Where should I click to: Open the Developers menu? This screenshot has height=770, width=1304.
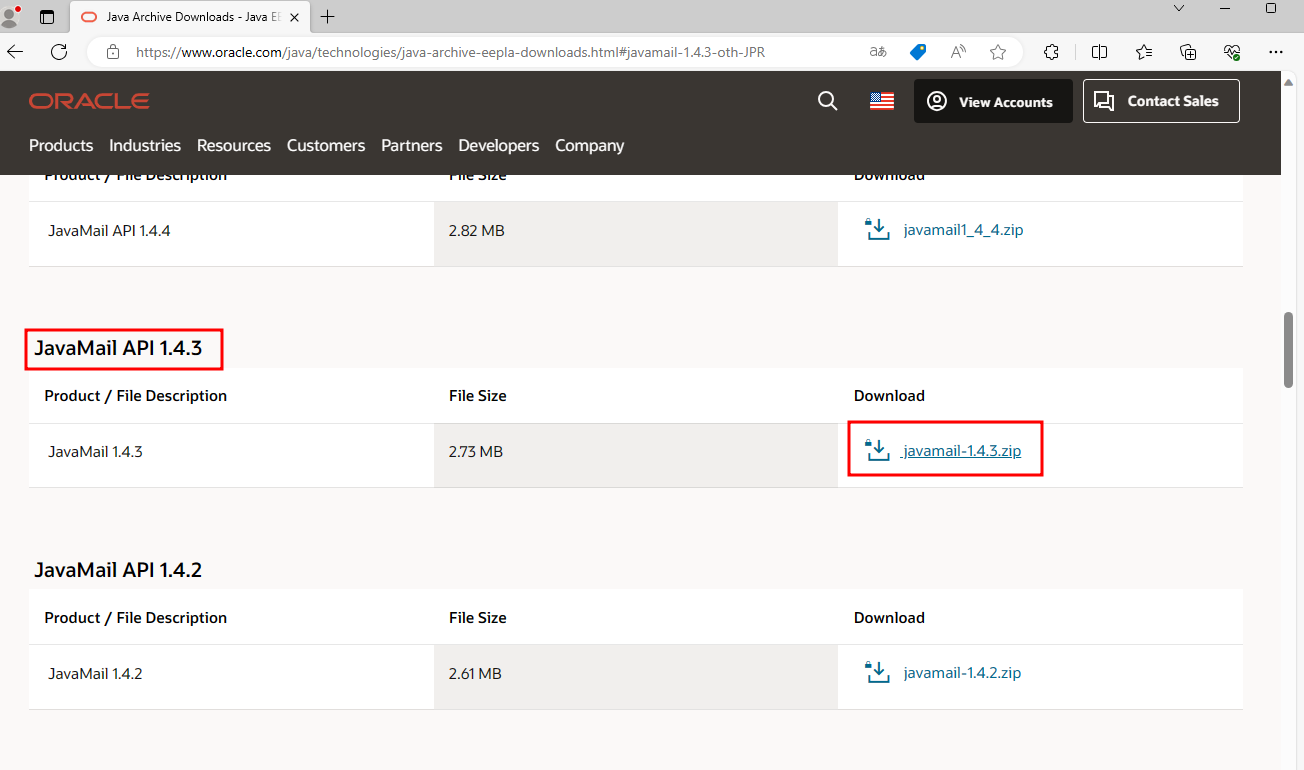tap(499, 145)
